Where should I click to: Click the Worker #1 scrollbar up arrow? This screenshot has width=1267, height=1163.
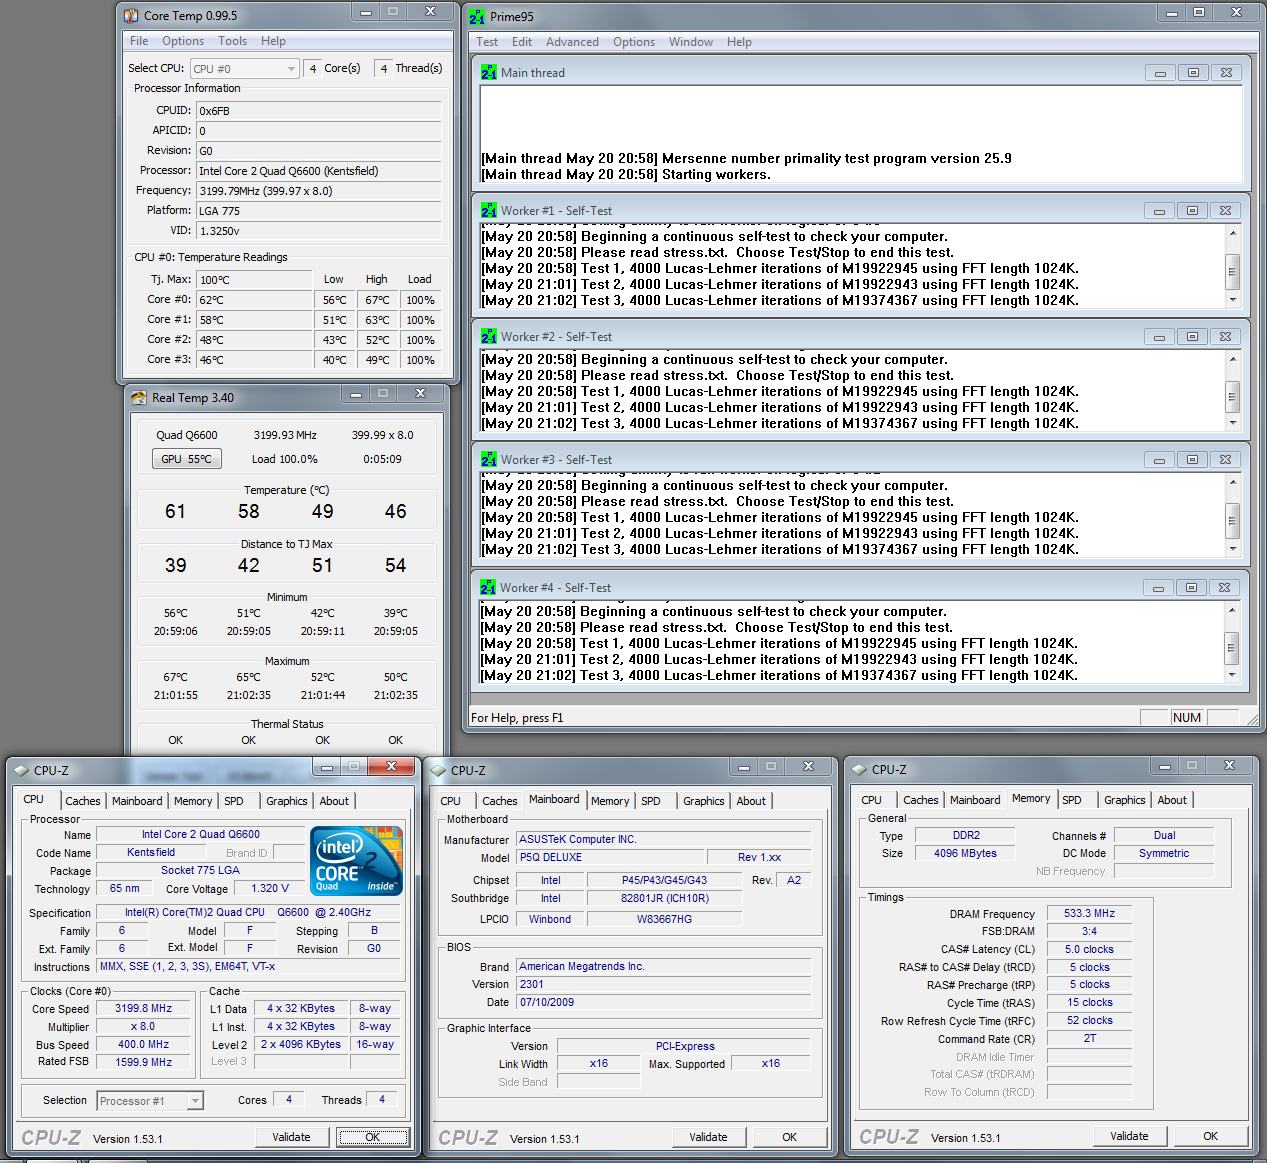click(x=1233, y=233)
